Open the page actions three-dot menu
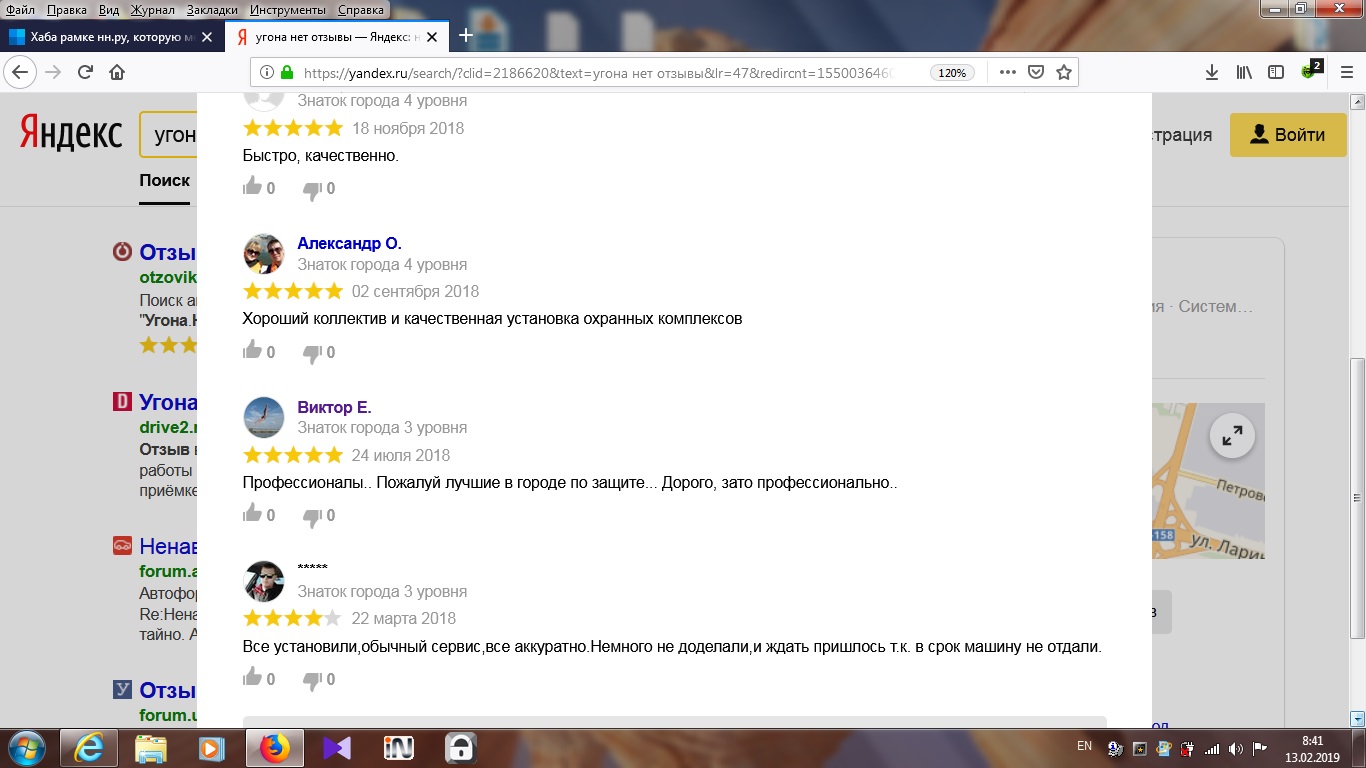The image size is (1366, 768). [1007, 72]
